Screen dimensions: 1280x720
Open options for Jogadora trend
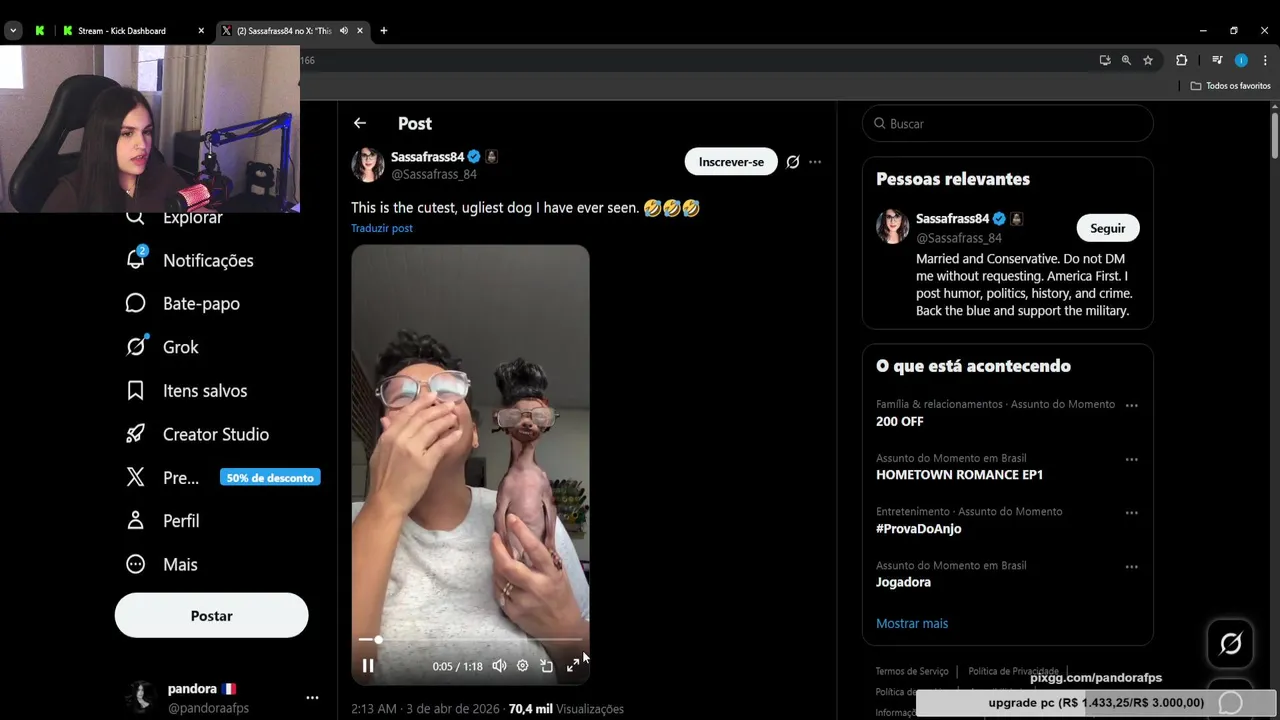point(1131,566)
